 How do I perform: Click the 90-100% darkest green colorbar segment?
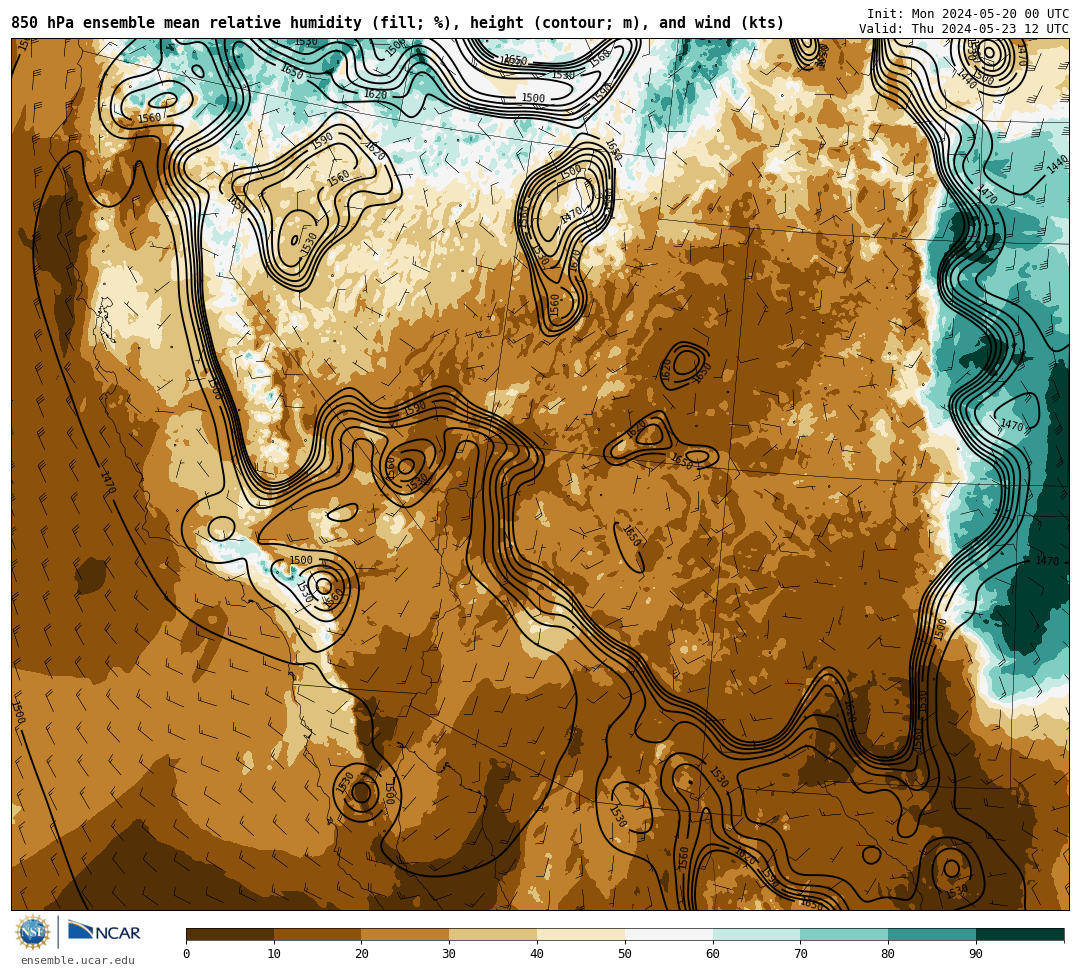pyautogui.click(x=1020, y=934)
